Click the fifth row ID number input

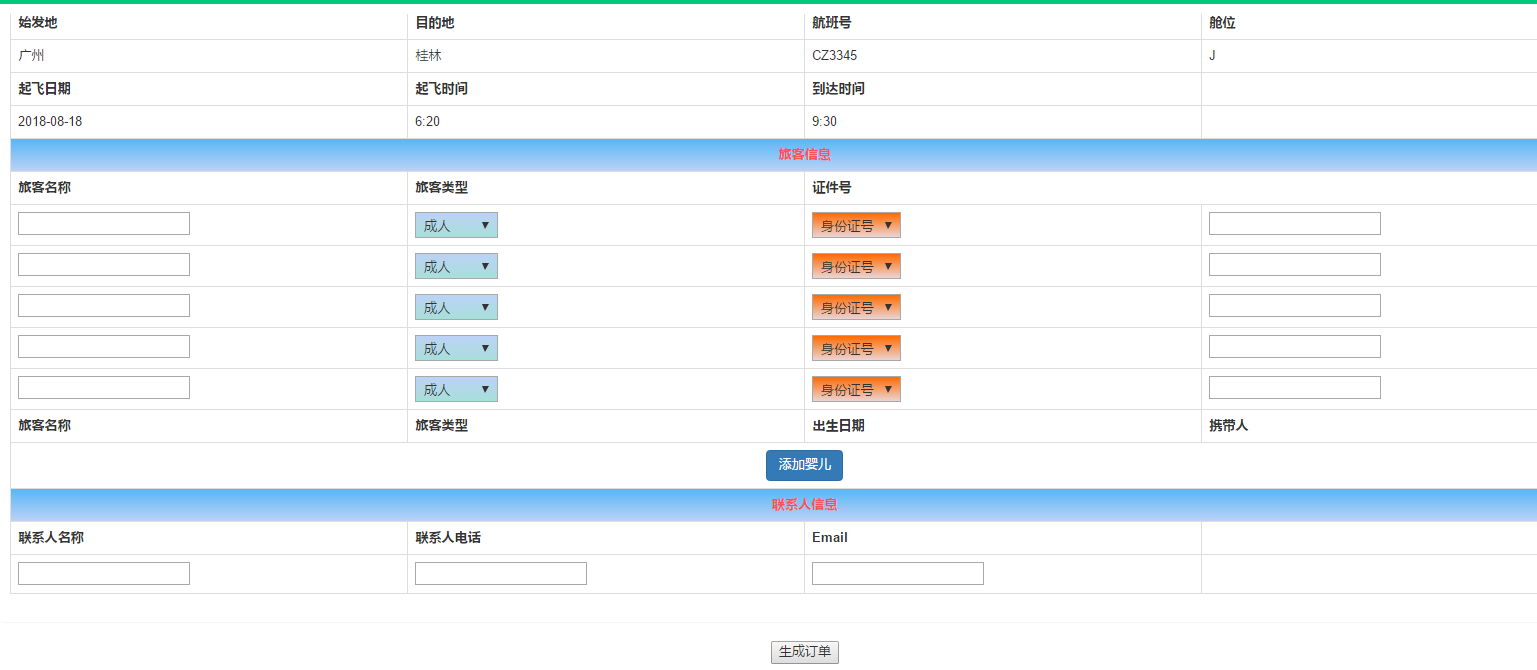tap(1295, 387)
